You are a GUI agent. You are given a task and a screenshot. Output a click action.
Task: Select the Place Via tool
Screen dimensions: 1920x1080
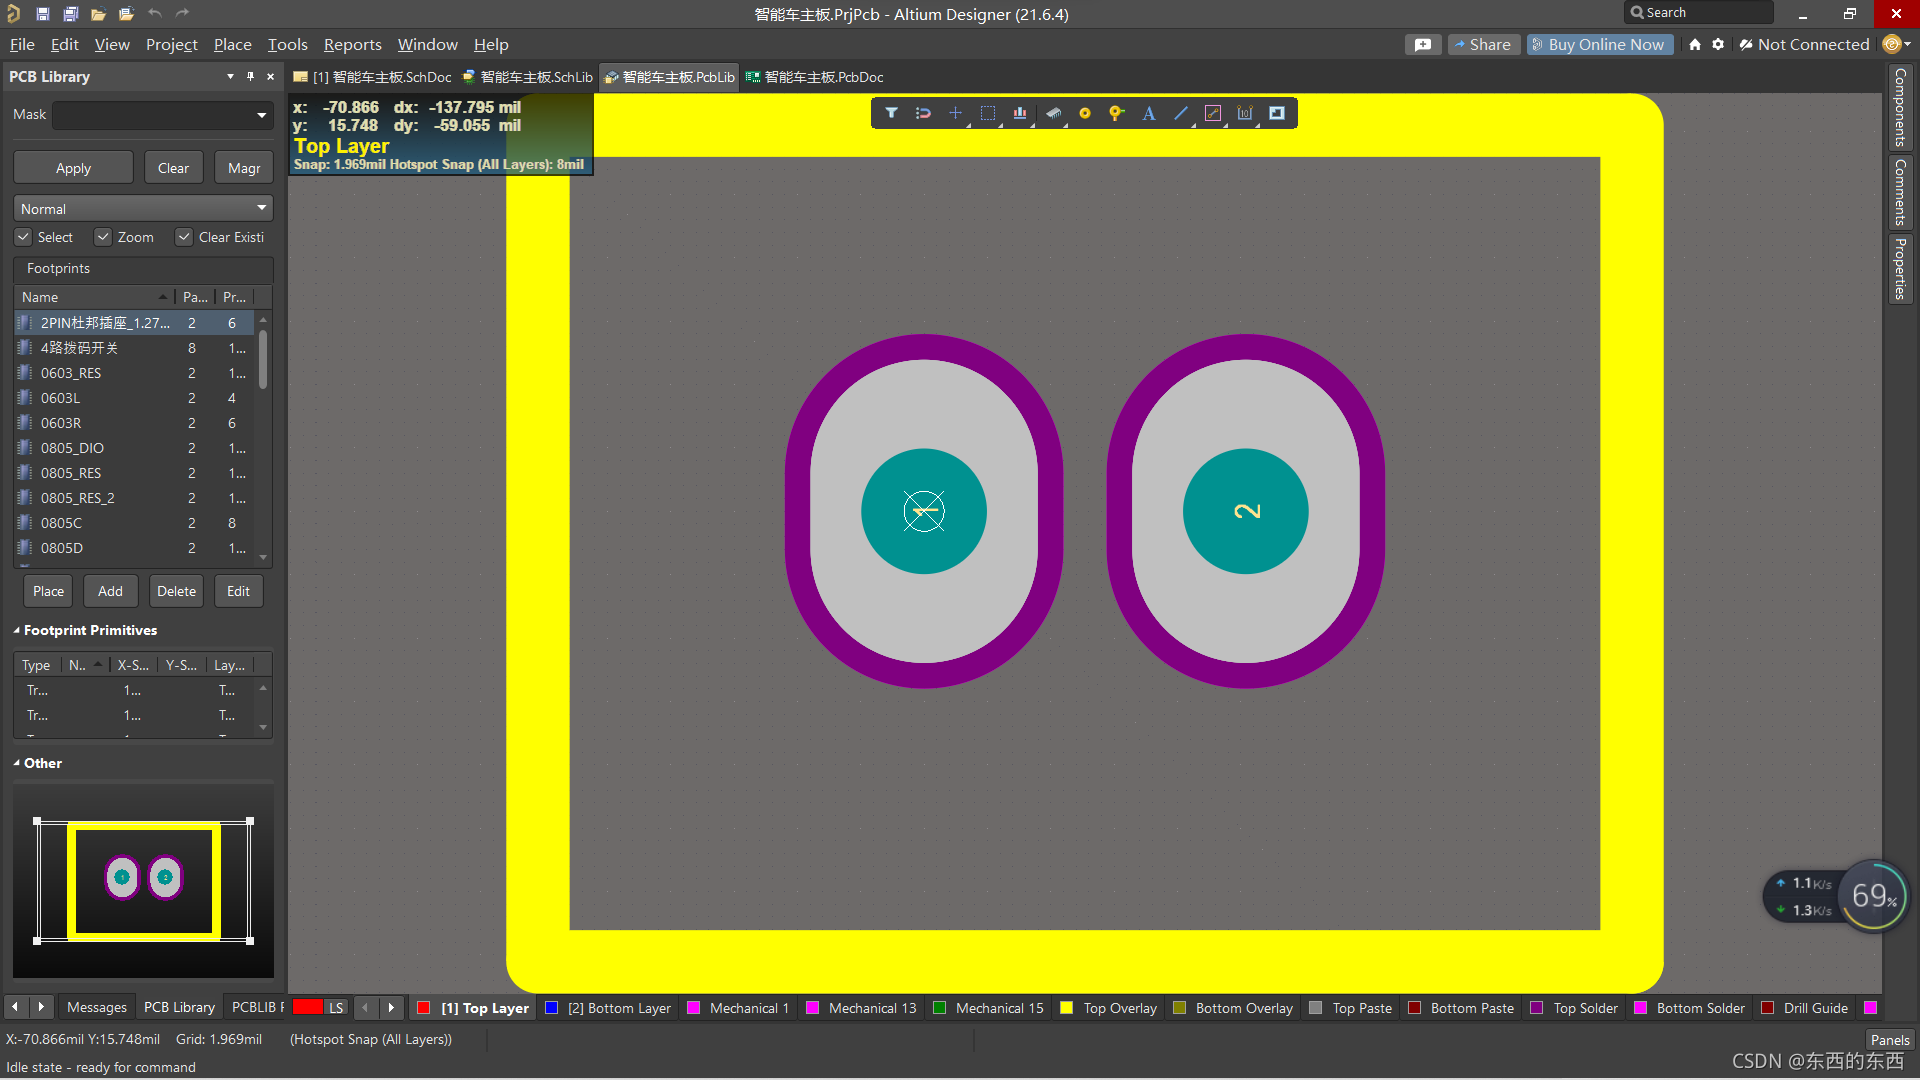pyautogui.click(x=1117, y=113)
